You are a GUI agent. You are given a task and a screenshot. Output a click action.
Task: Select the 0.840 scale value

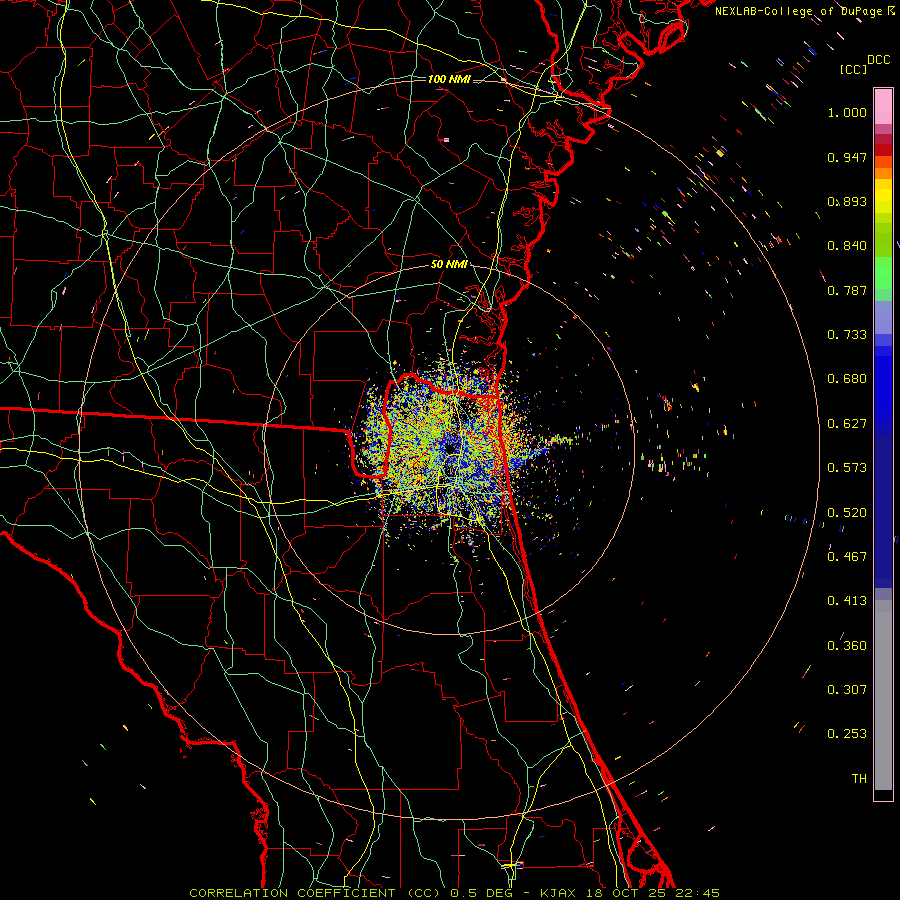click(847, 246)
